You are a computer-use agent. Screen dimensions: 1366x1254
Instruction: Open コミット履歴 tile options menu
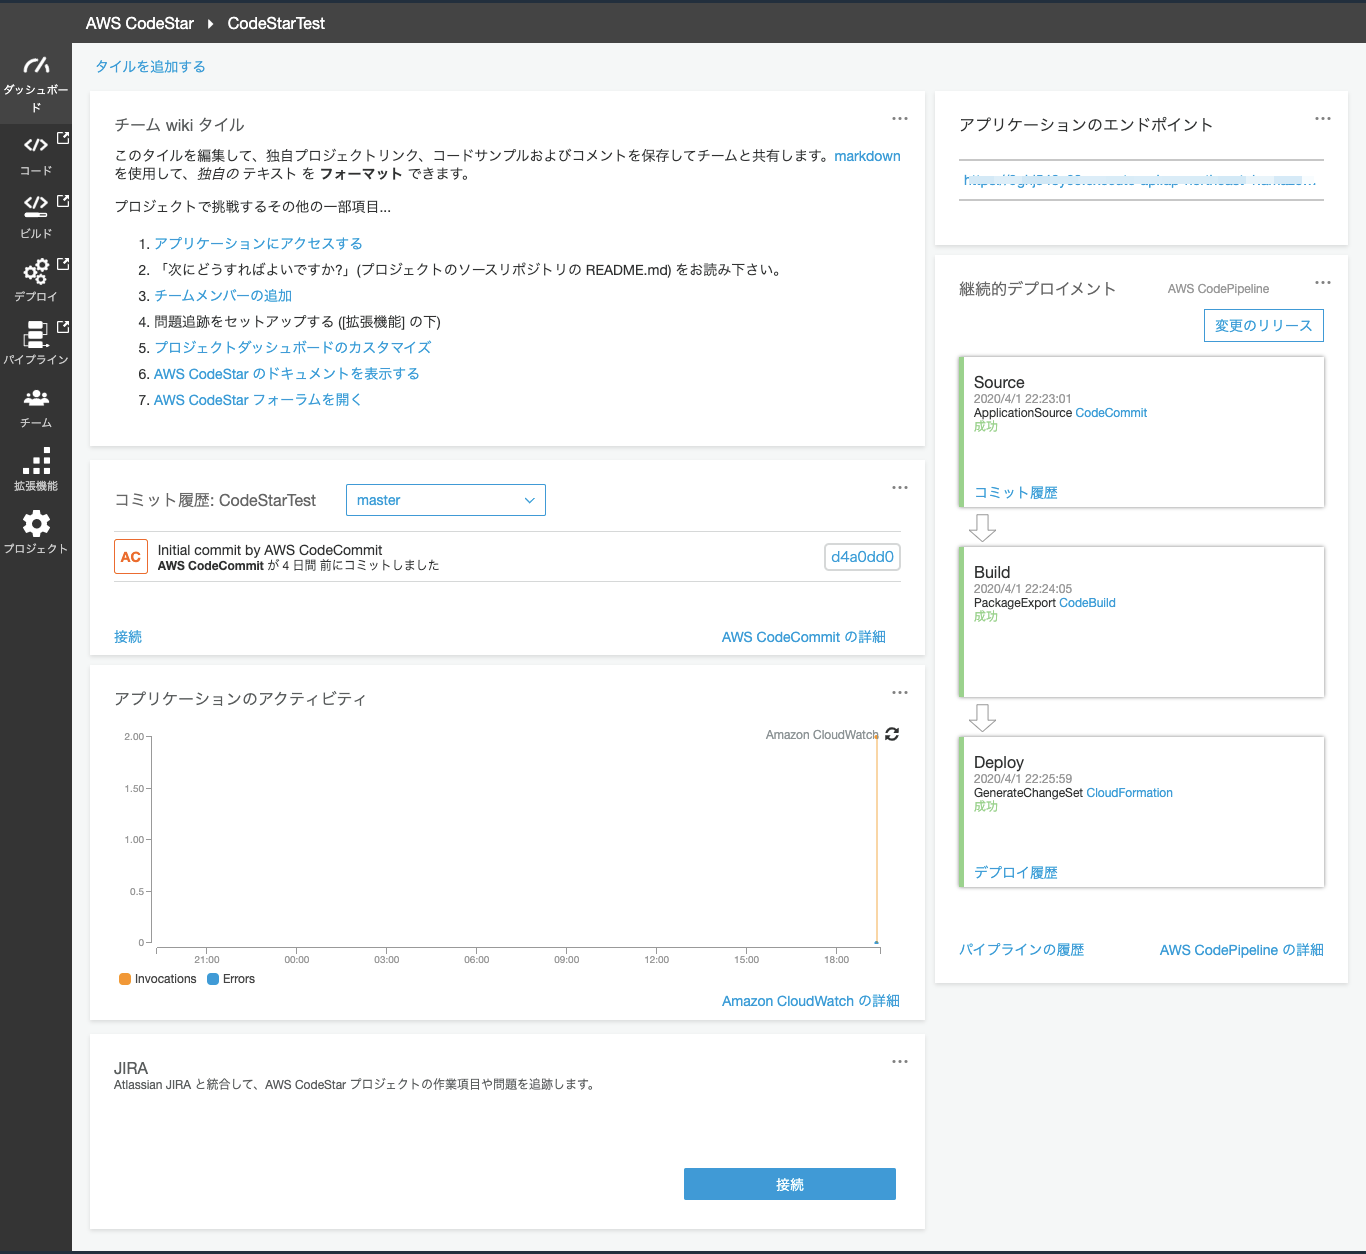pyautogui.click(x=900, y=487)
